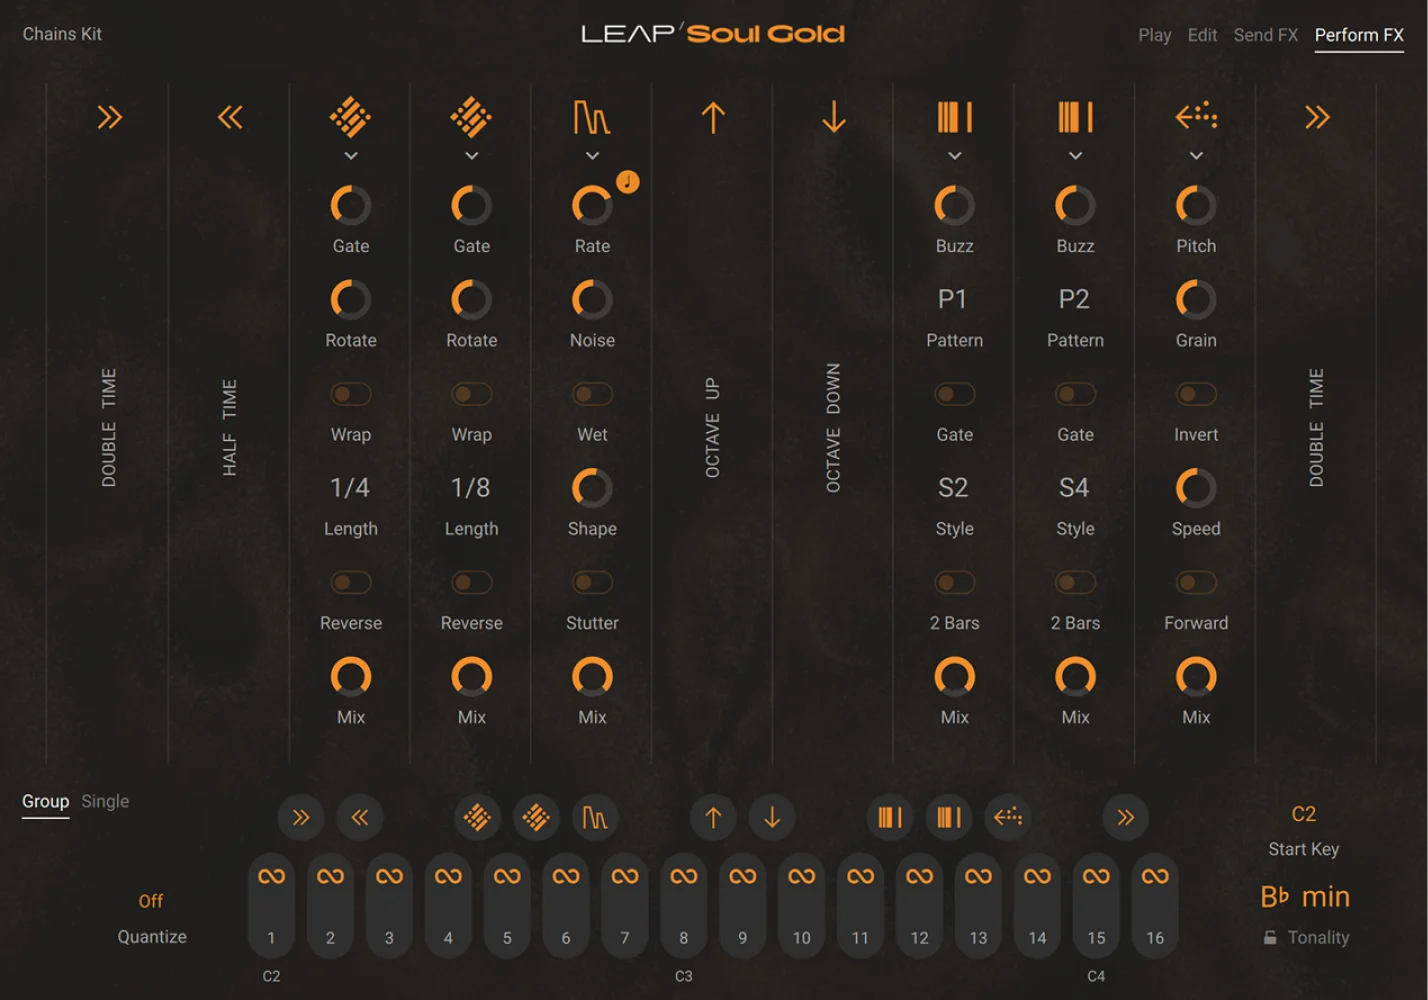Expand the Pitch effect chevron
This screenshot has height=1000, width=1428.
click(x=1195, y=156)
